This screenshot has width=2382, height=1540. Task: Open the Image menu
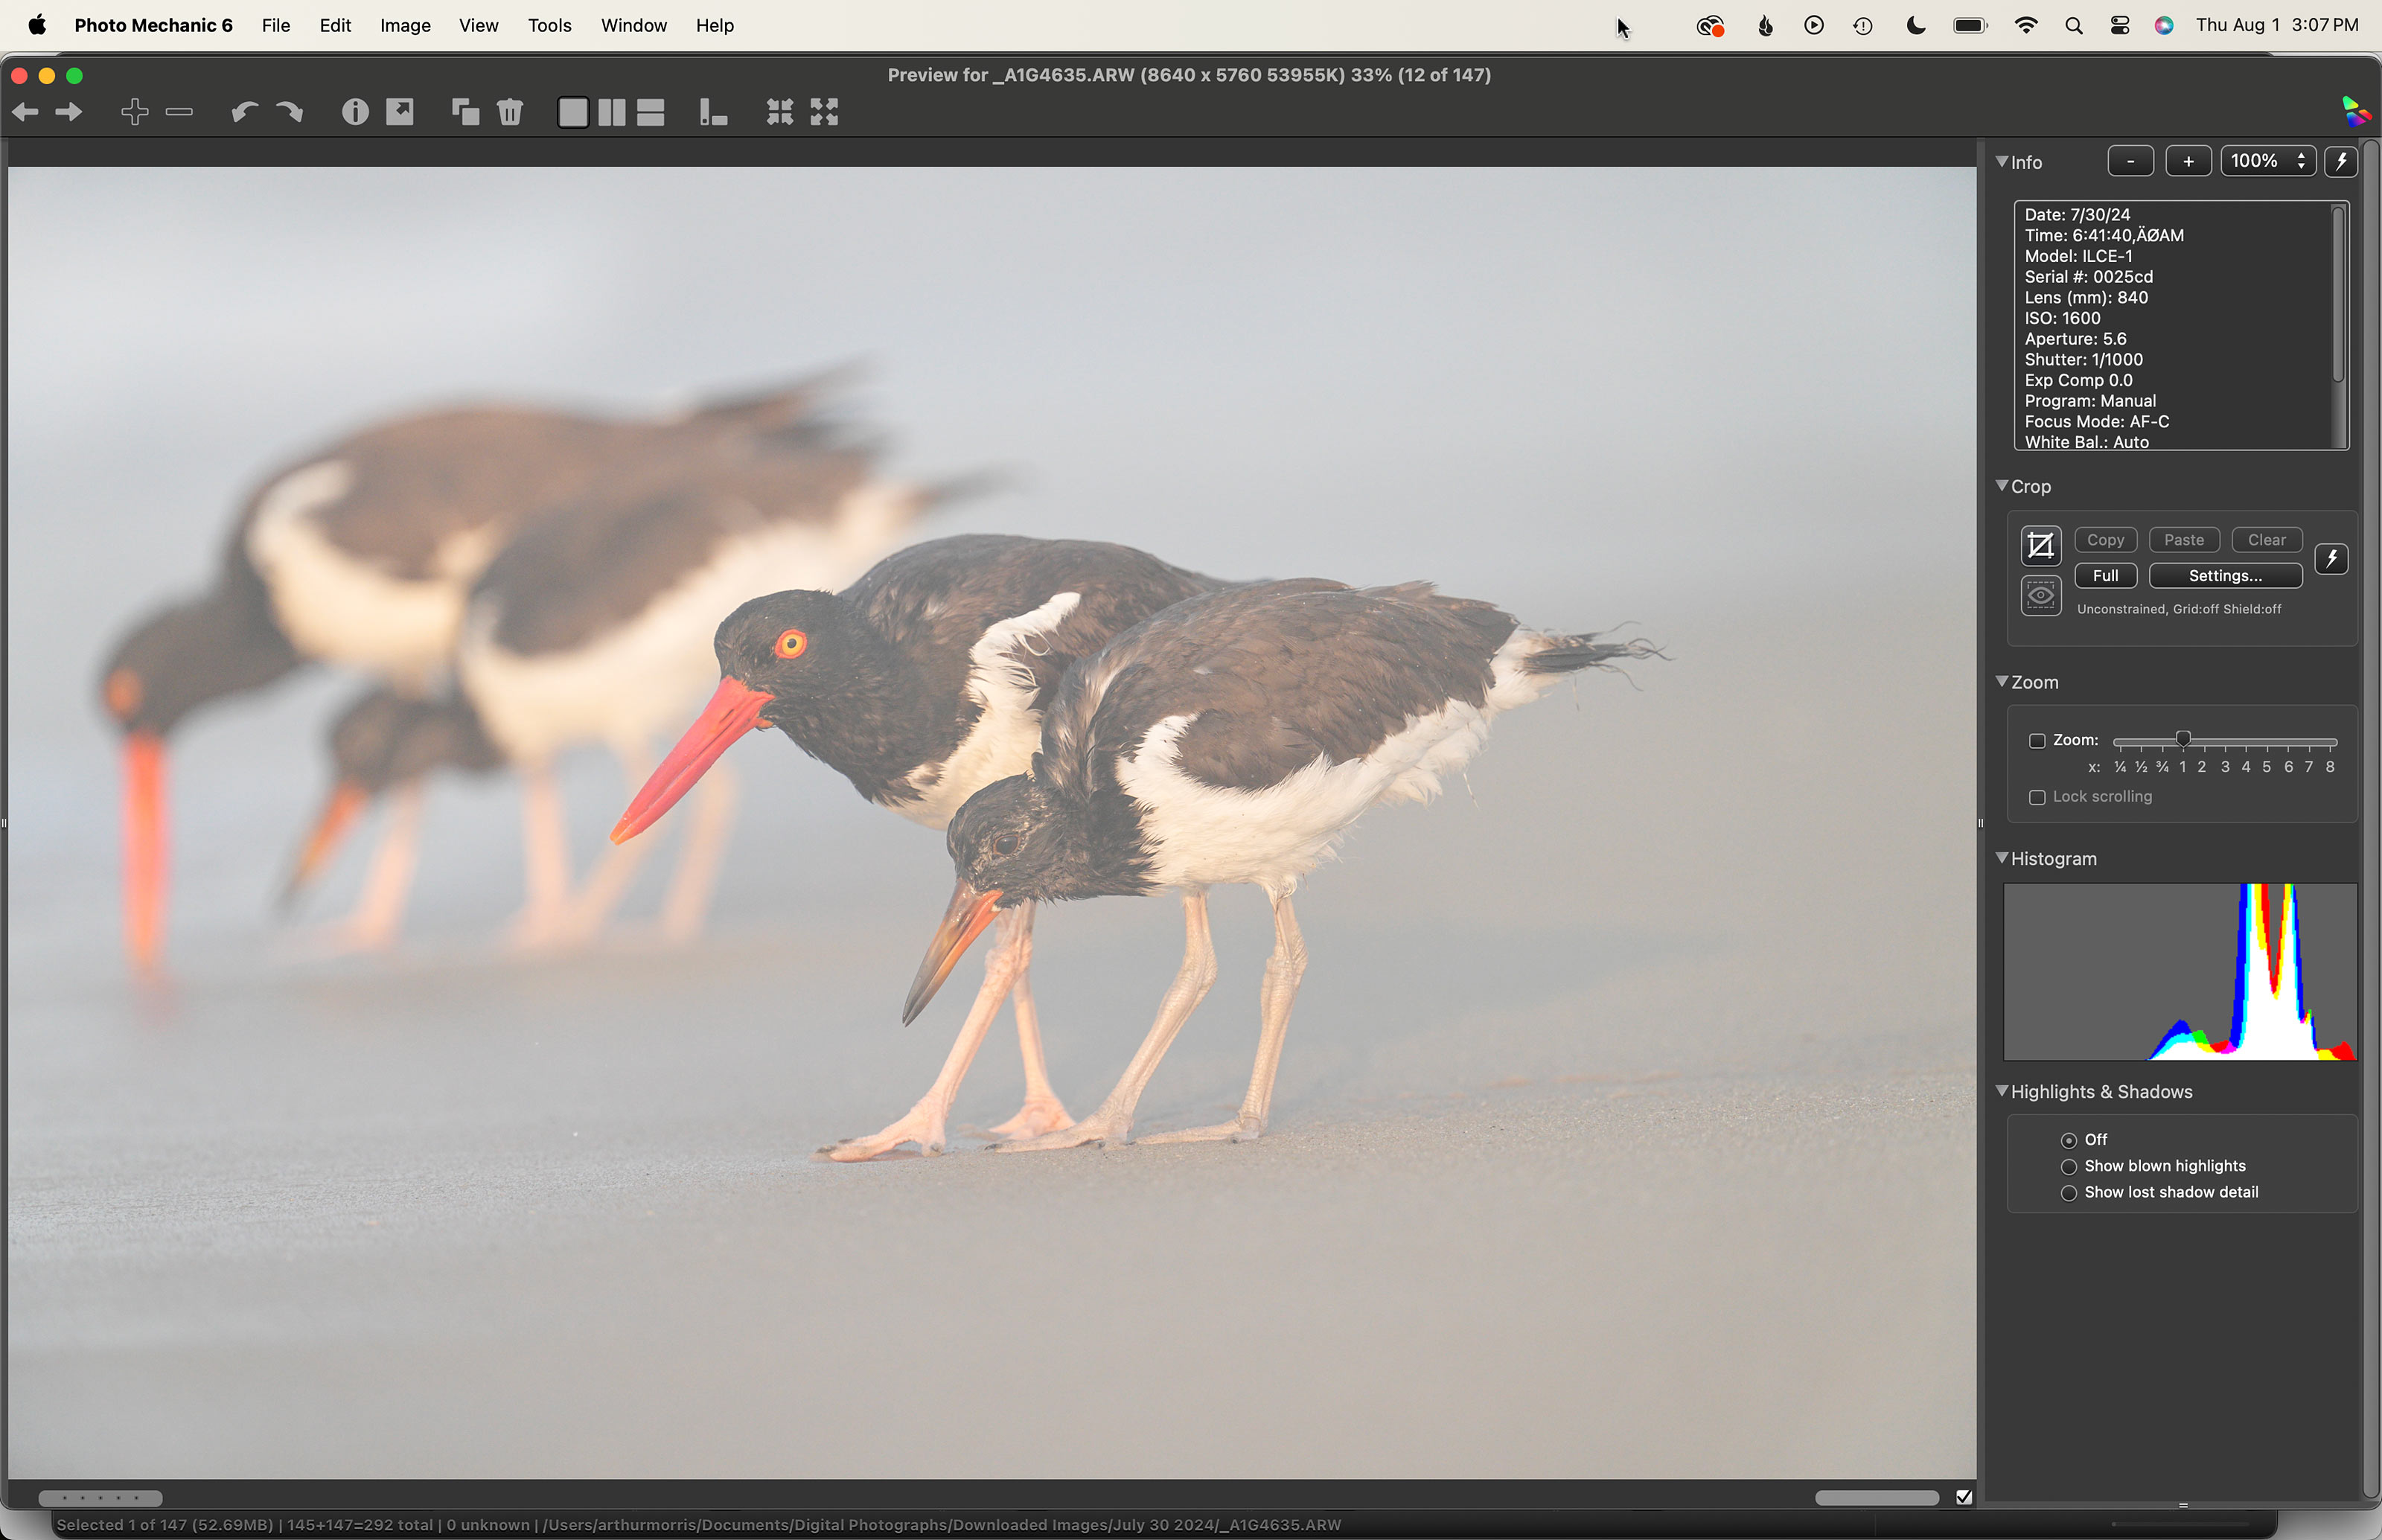[405, 26]
